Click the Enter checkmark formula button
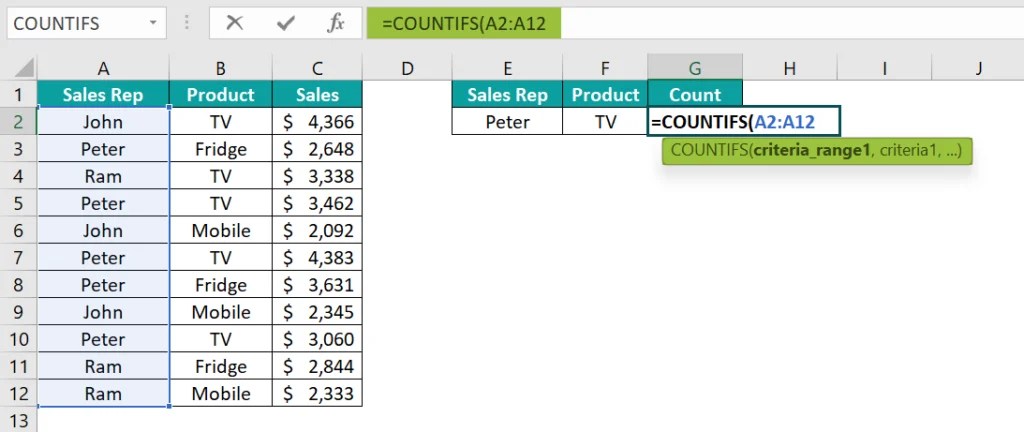The image size is (1024, 432). 285,23
